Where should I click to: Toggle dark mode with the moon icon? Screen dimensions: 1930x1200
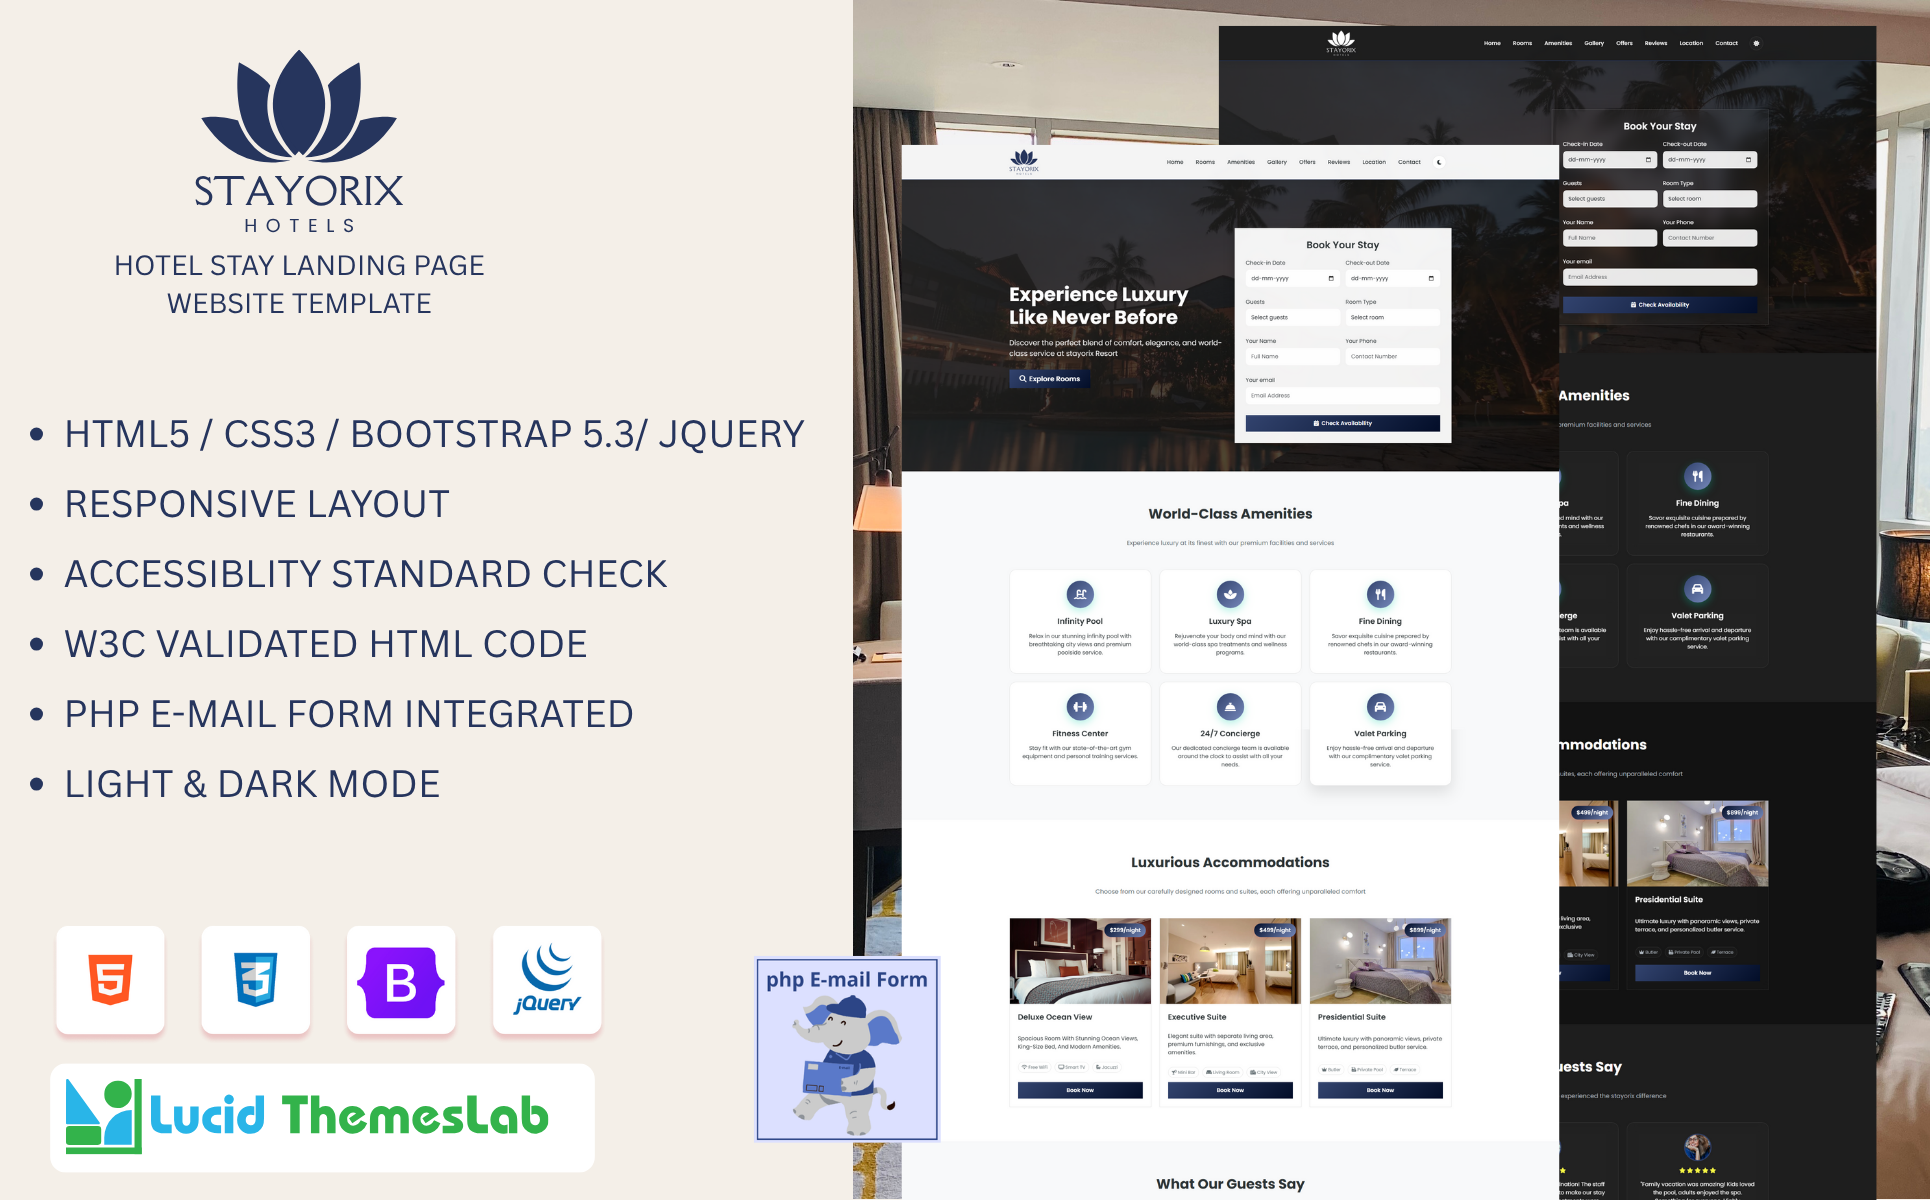[1439, 162]
